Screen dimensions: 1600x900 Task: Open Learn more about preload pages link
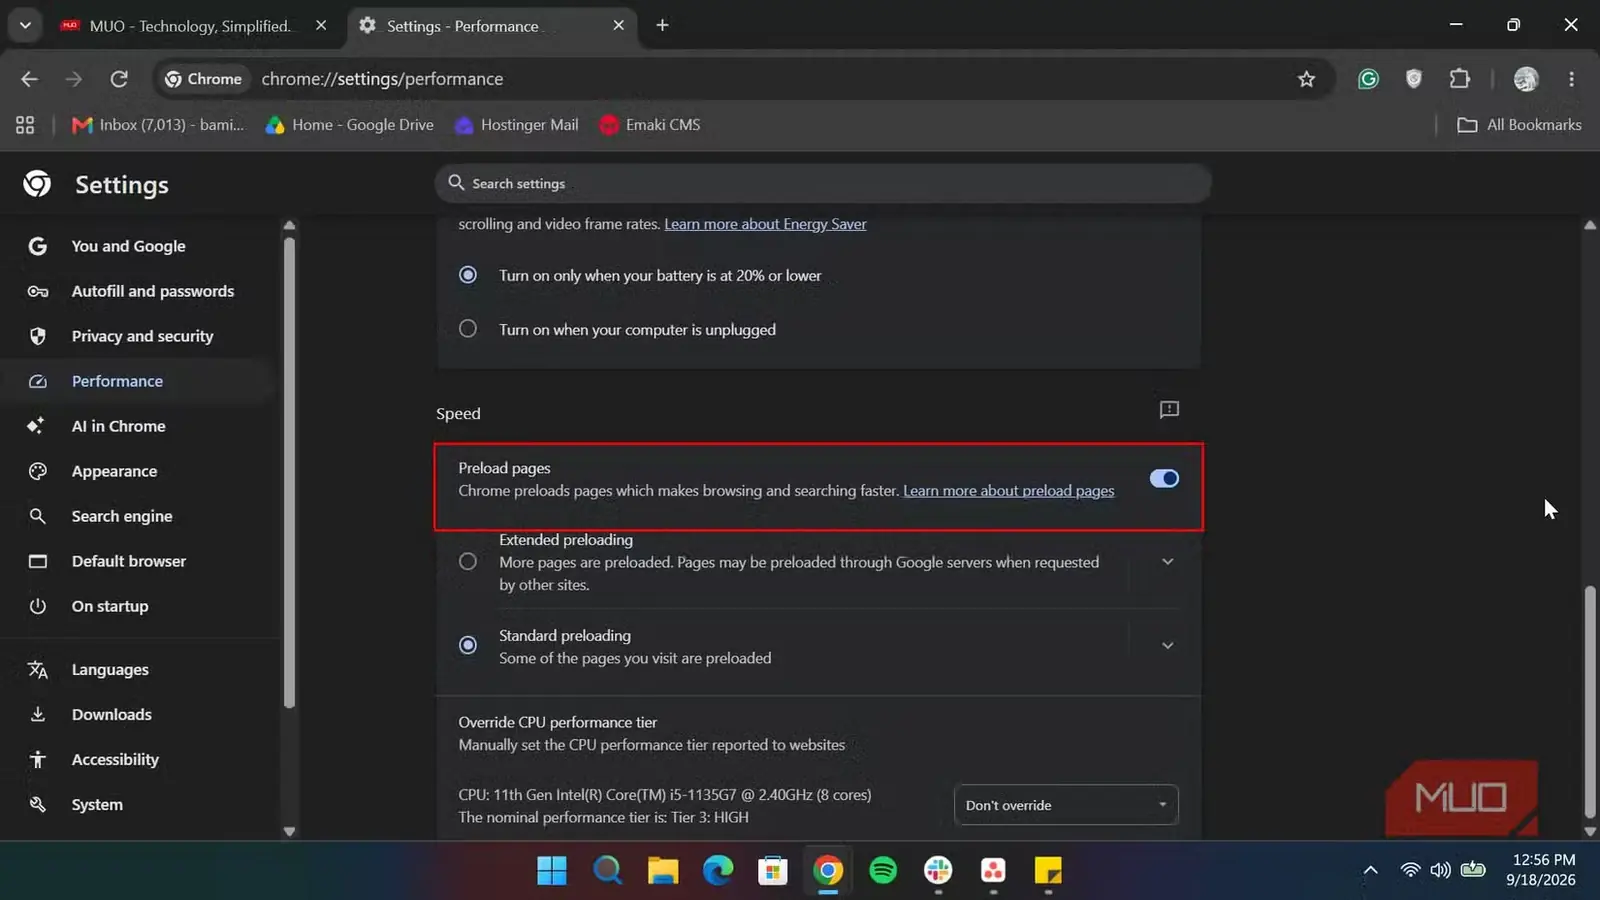point(1008,491)
